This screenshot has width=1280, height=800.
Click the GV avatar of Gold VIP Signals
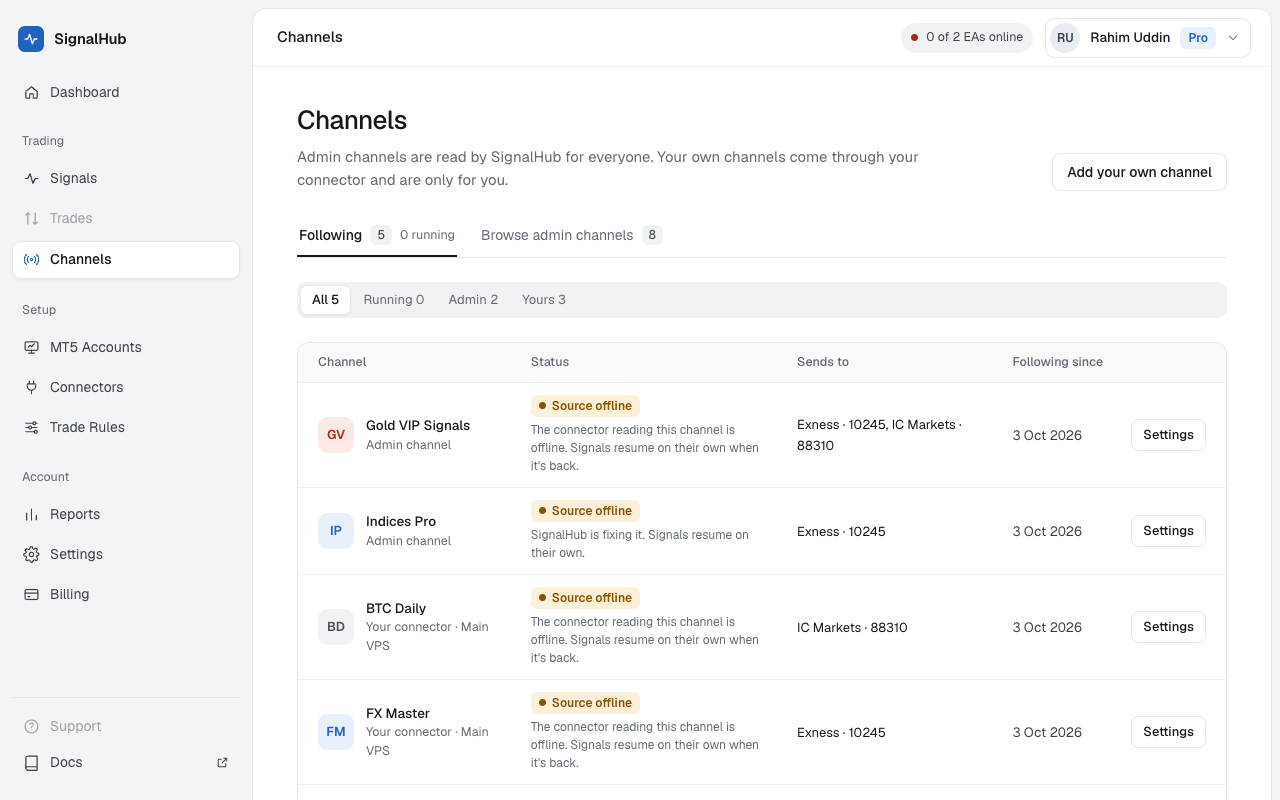pos(336,435)
